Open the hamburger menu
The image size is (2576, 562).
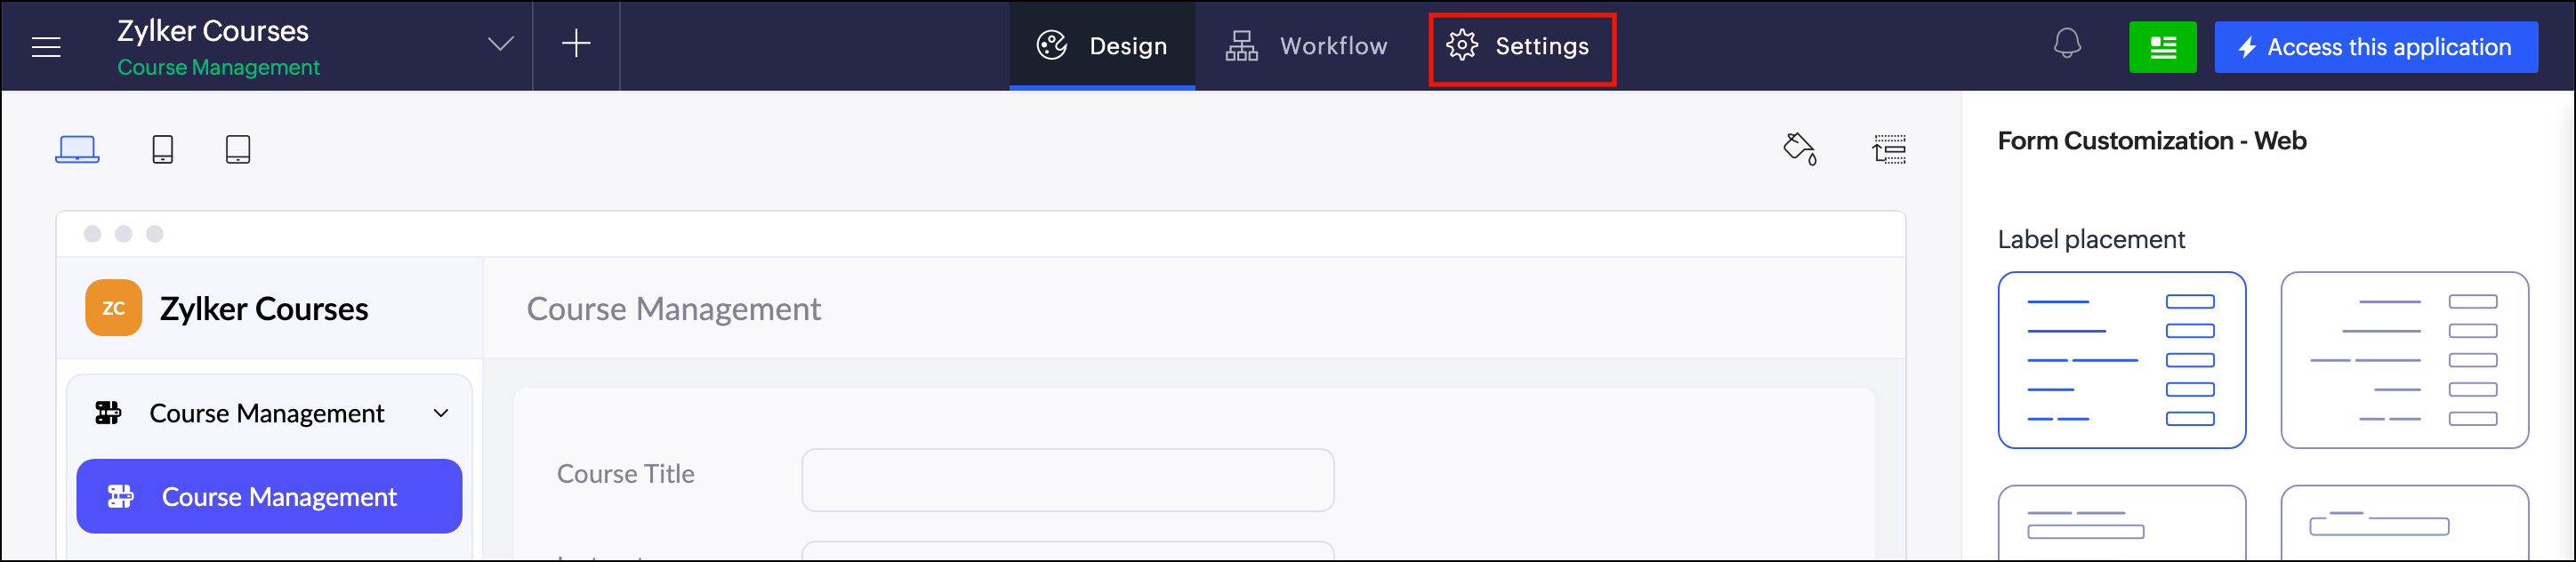tap(46, 46)
